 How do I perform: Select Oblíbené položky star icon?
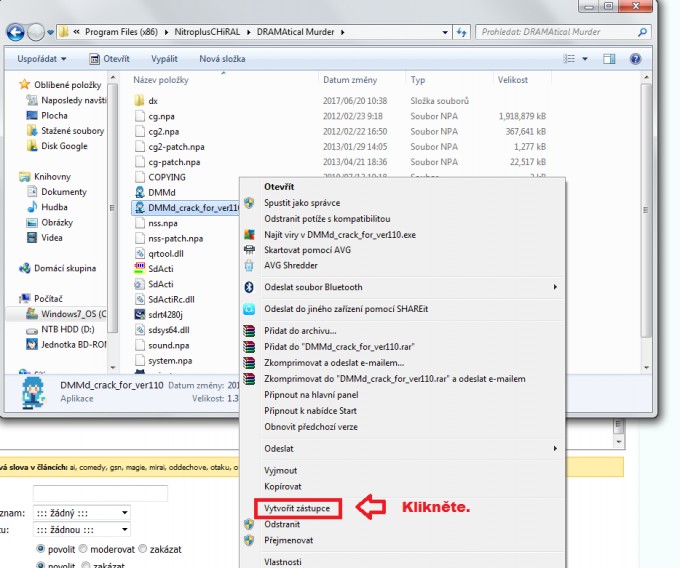pos(25,84)
